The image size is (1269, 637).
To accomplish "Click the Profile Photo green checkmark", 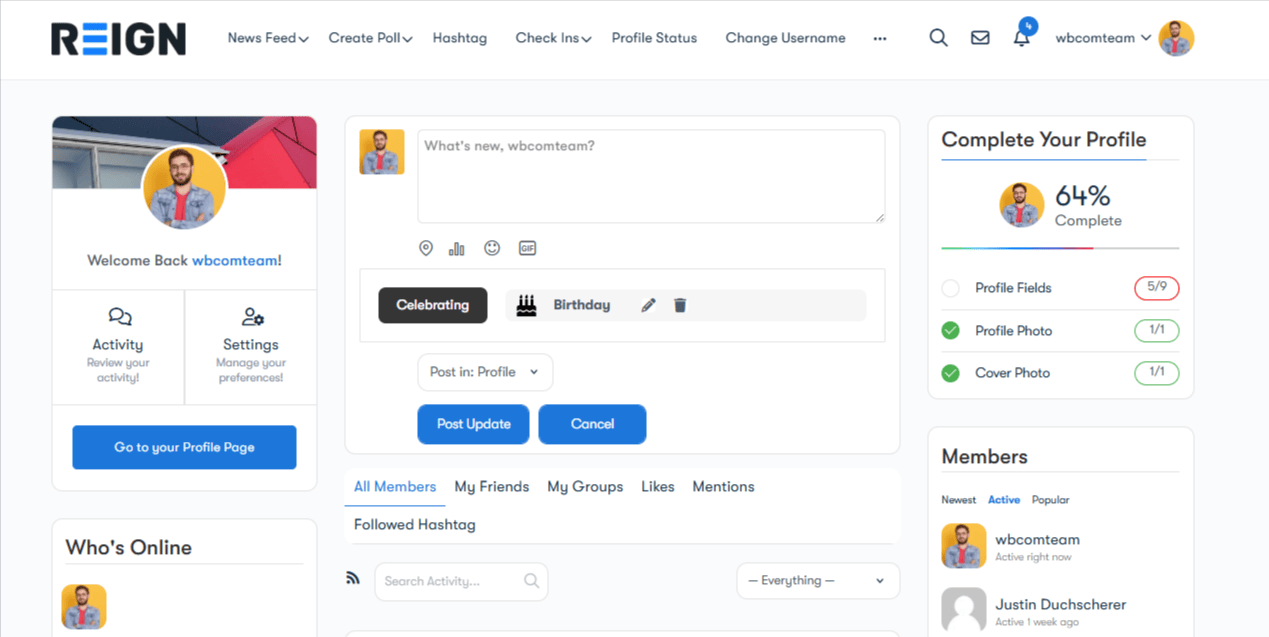I will click(950, 331).
